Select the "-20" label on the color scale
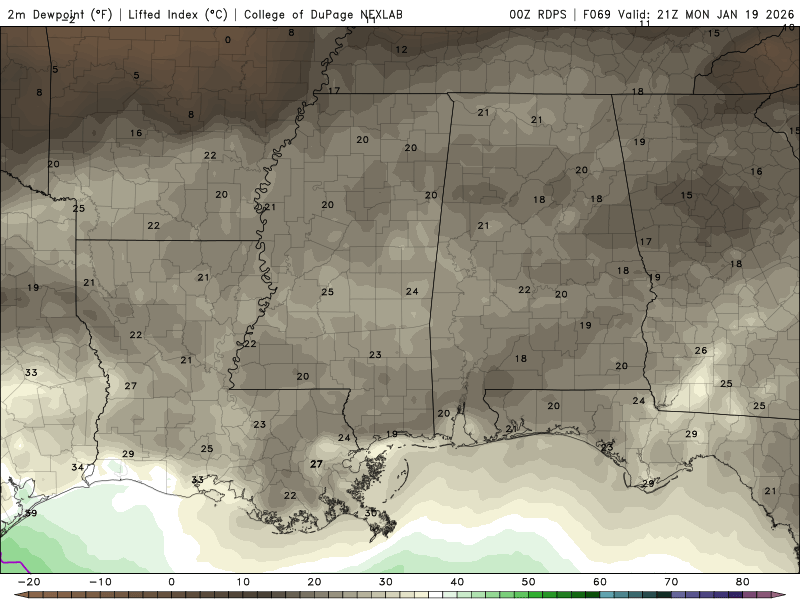 pyautogui.click(x=29, y=582)
